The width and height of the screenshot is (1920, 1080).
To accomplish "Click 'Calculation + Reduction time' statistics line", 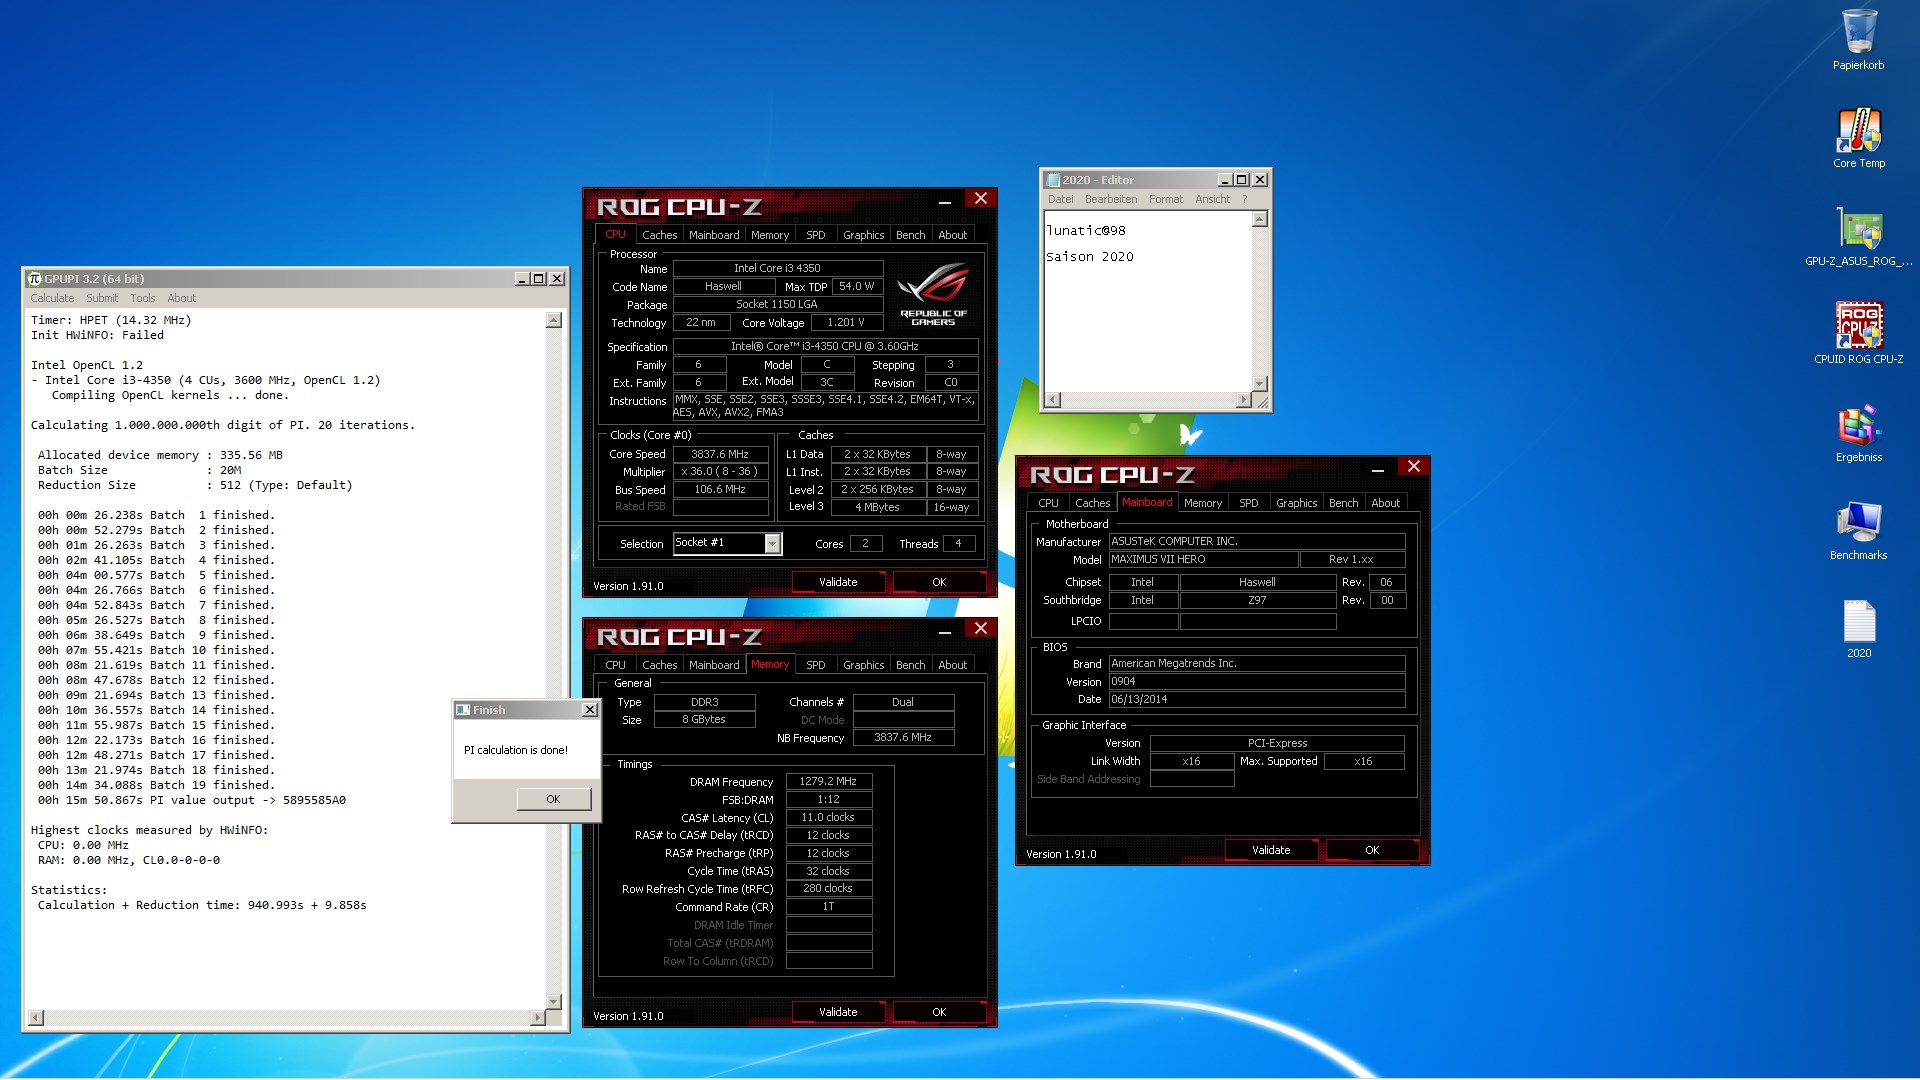I will [x=202, y=905].
